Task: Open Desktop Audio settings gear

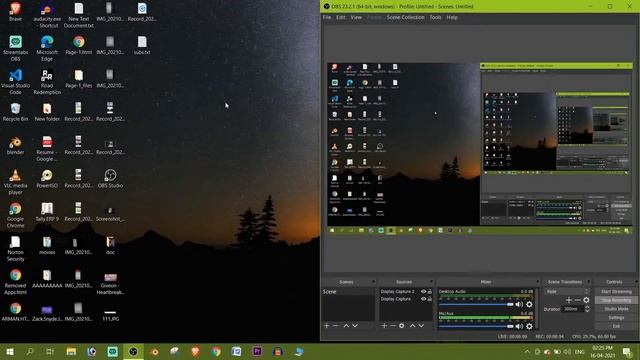Action: tap(529, 304)
